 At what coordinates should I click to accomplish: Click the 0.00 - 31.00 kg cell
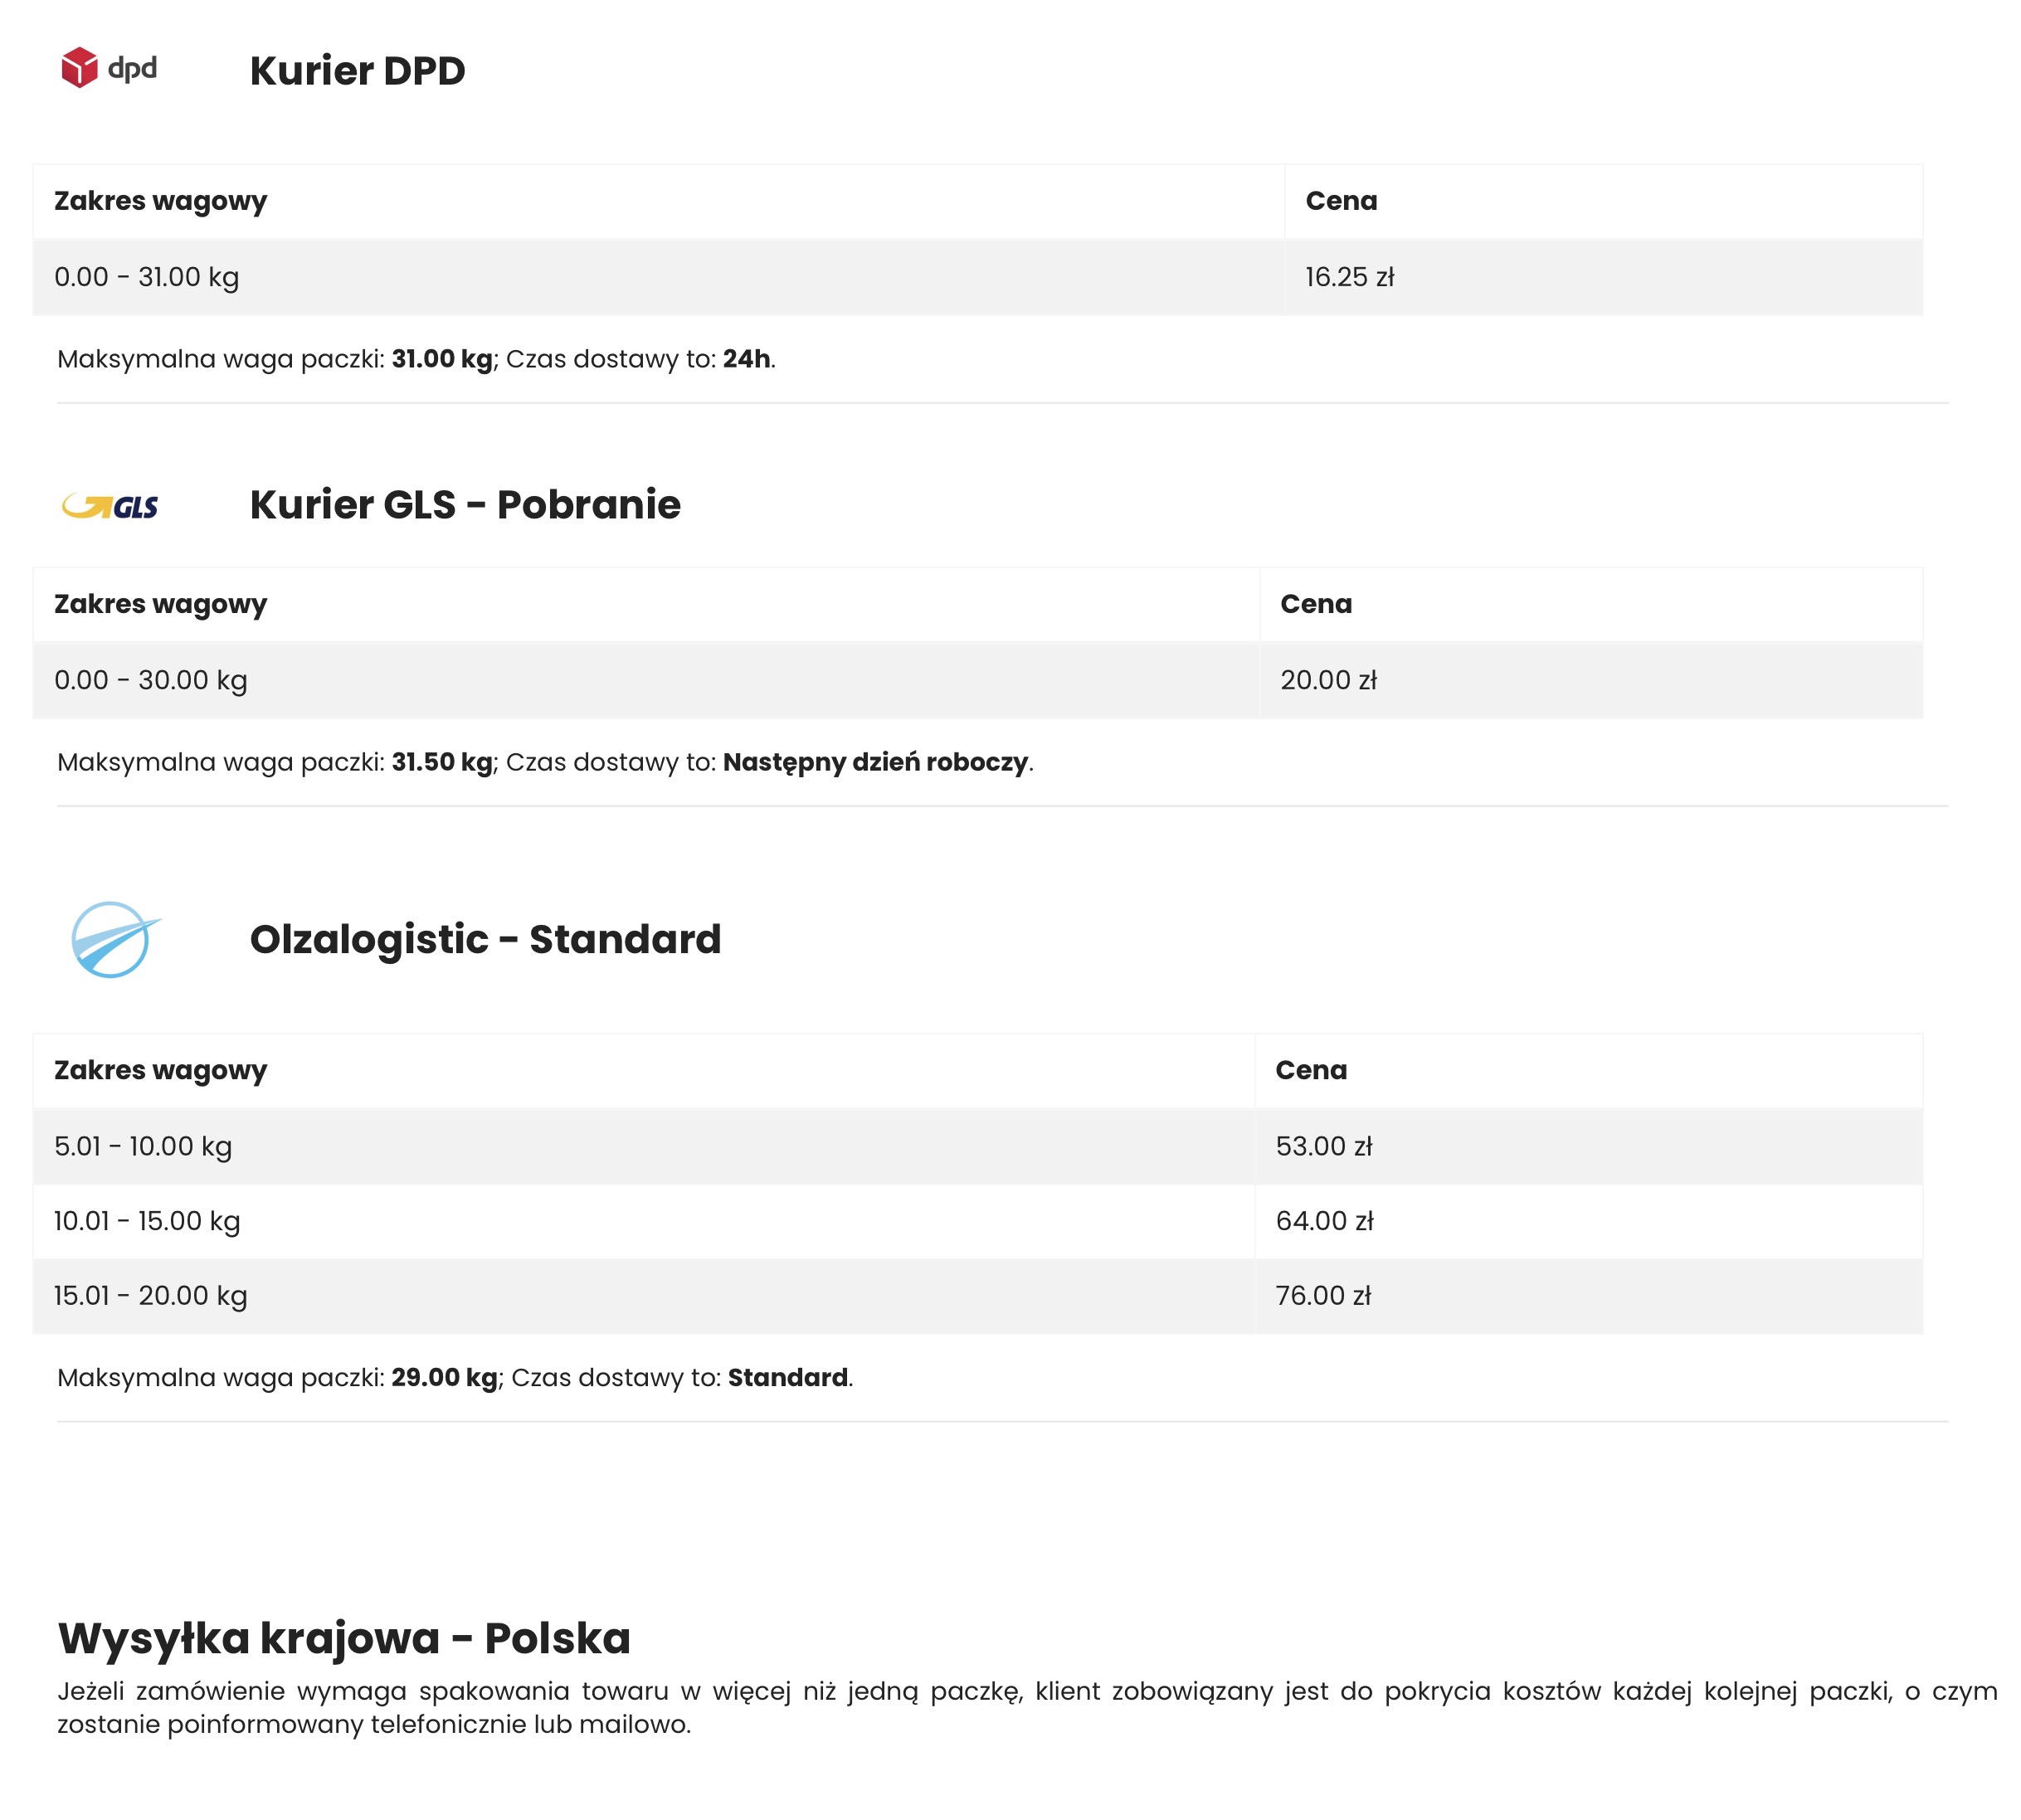coord(658,277)
